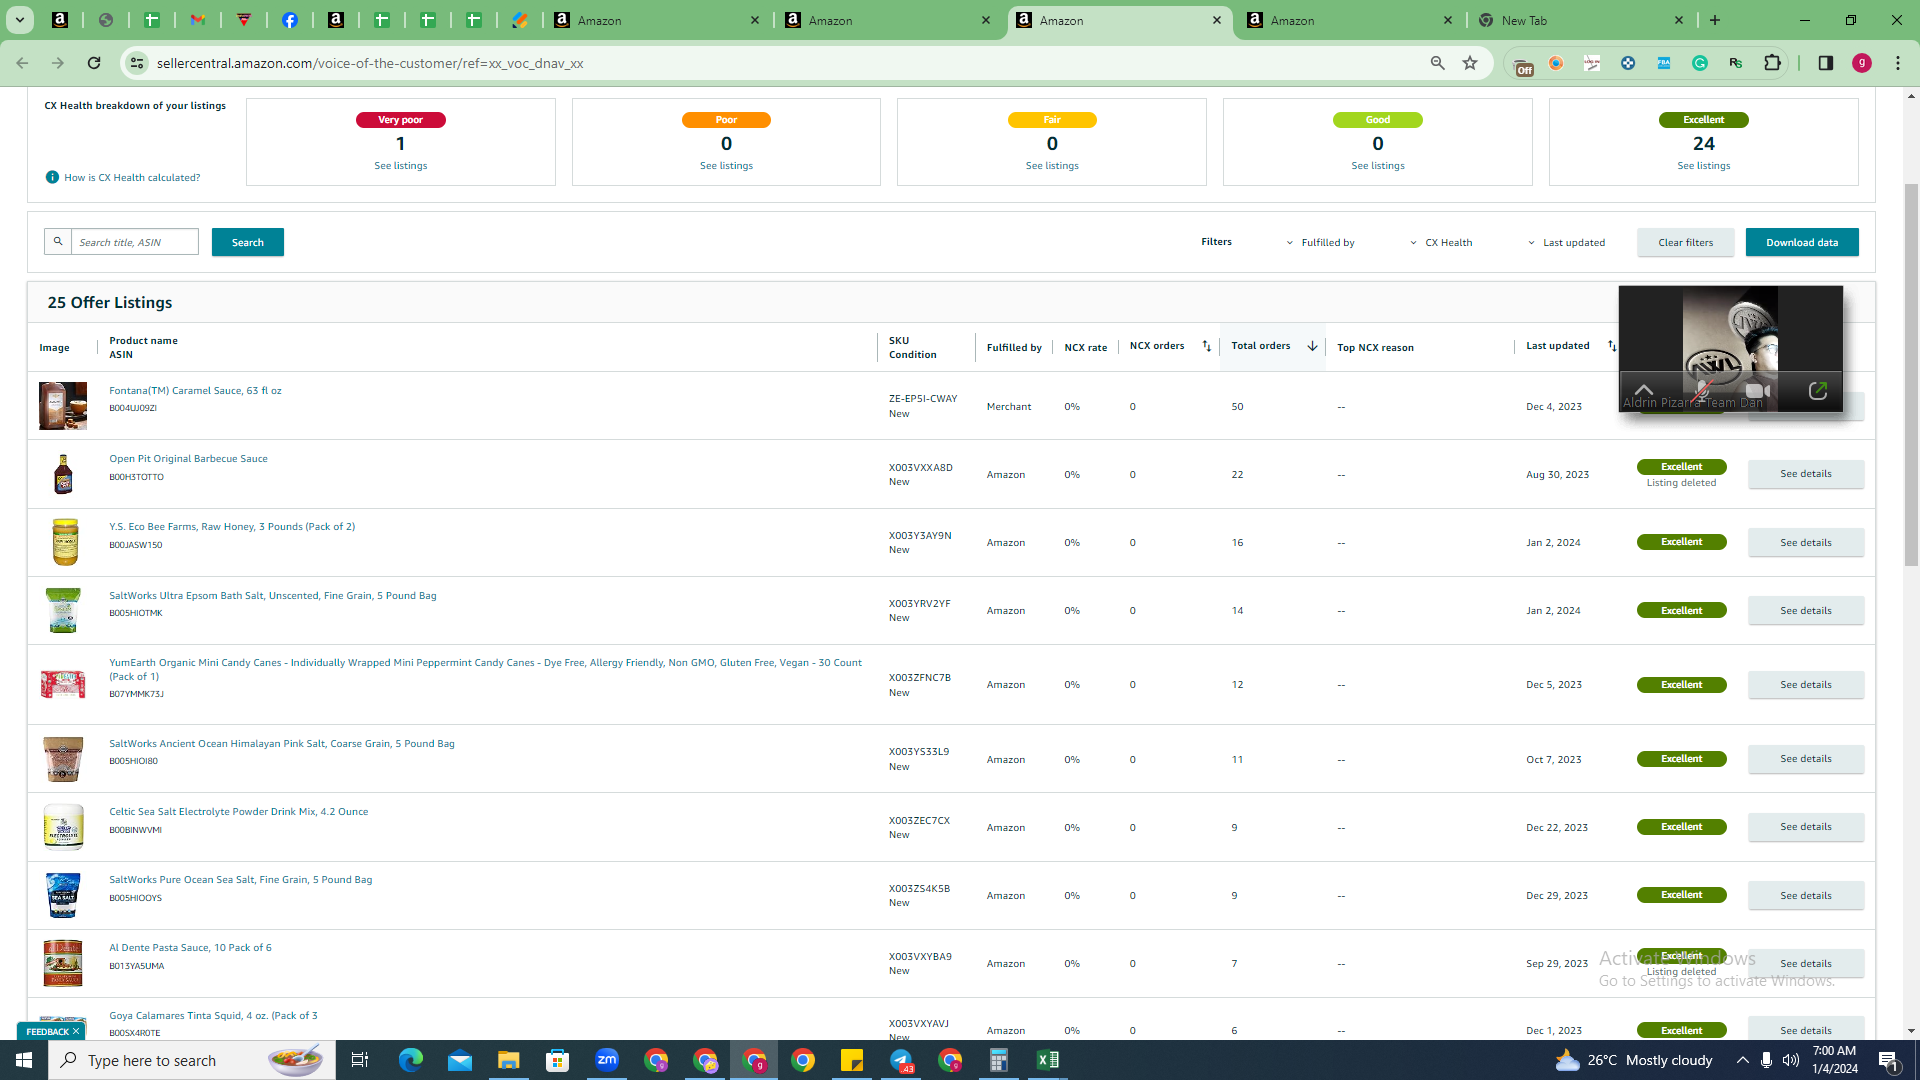Expand the CX Health filter

click(1441, 242)
